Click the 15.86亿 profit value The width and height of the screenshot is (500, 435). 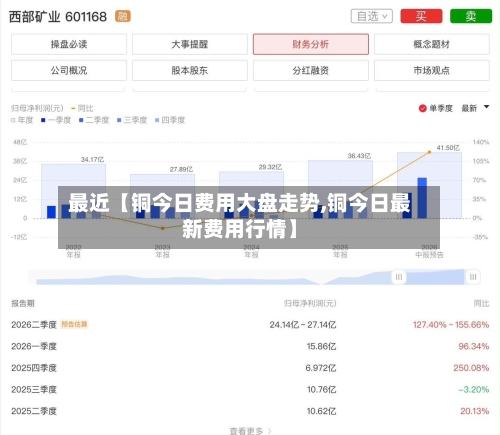coord(321,346)
